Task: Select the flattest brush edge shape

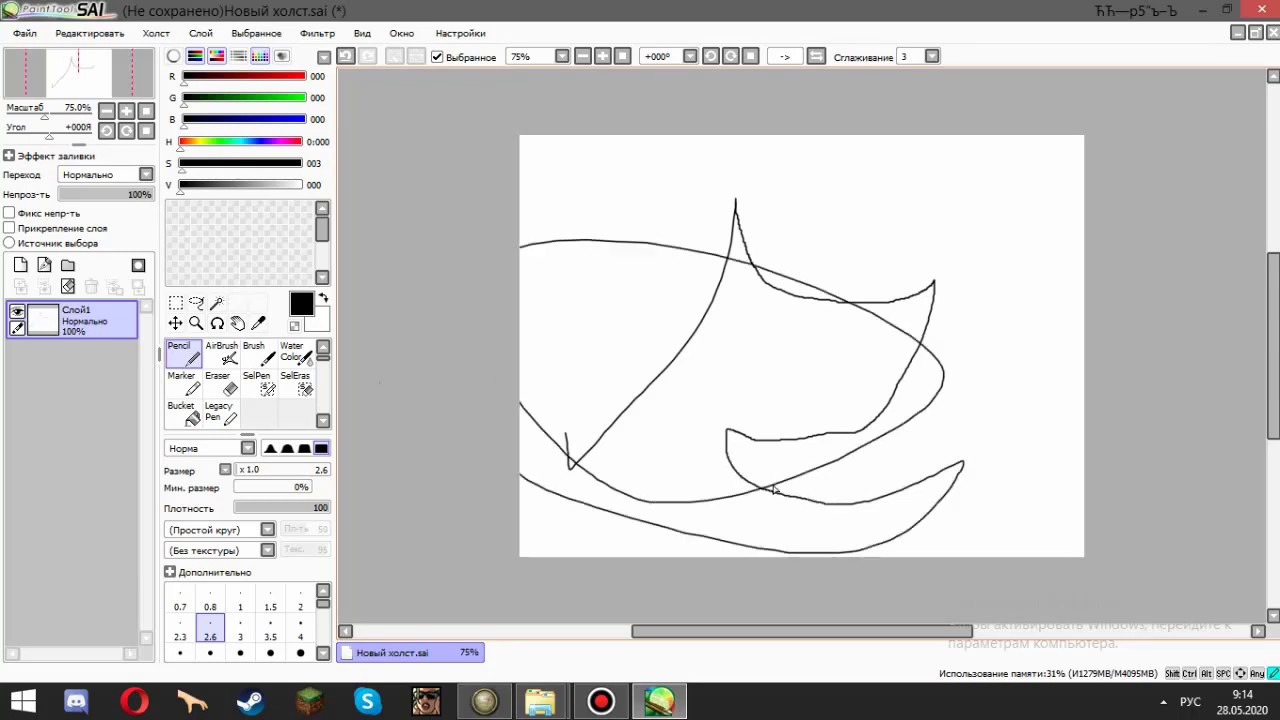Action: (x=321, y=448)
